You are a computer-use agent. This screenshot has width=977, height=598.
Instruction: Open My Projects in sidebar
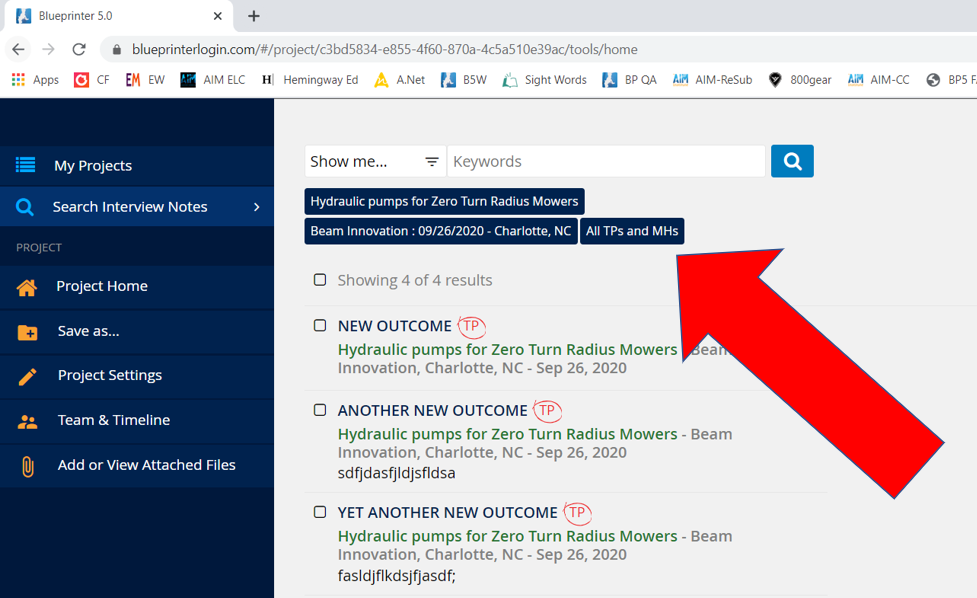point(137,166)
